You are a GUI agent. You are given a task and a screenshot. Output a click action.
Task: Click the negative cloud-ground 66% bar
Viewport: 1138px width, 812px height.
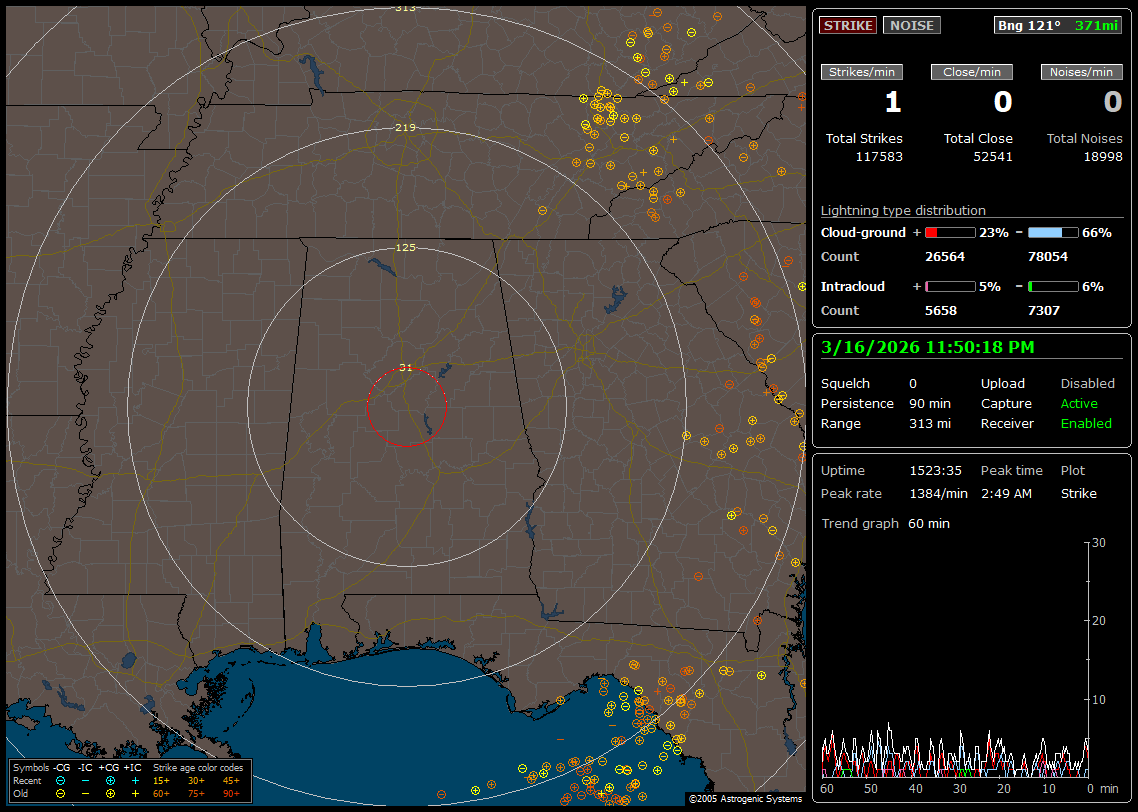click(1053, 232)
